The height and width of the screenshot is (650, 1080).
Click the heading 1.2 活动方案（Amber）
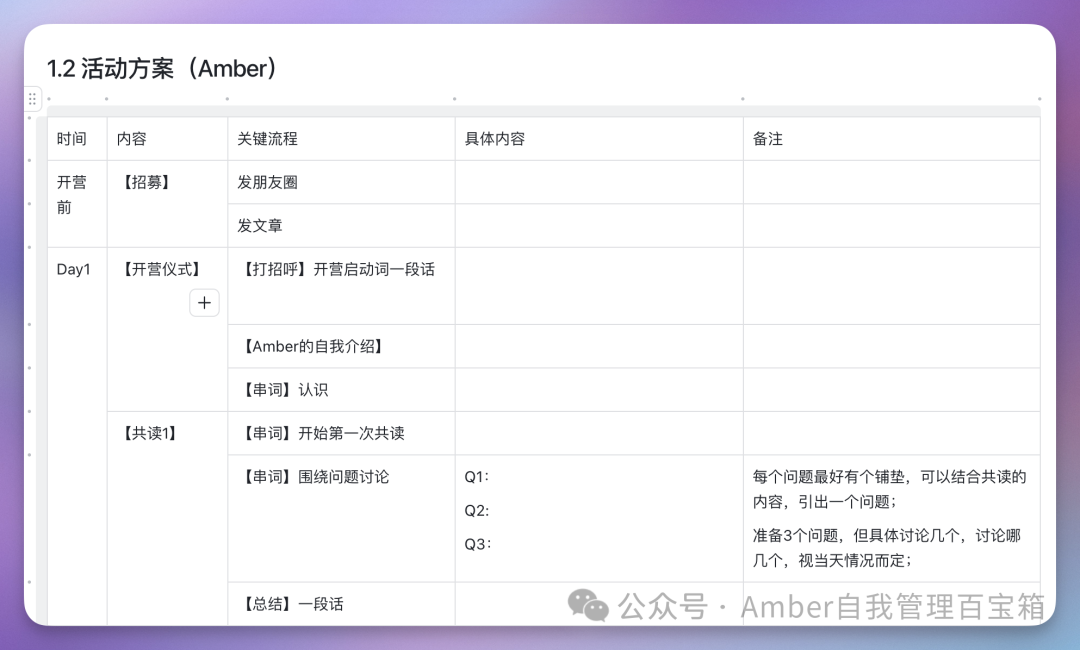163,68
